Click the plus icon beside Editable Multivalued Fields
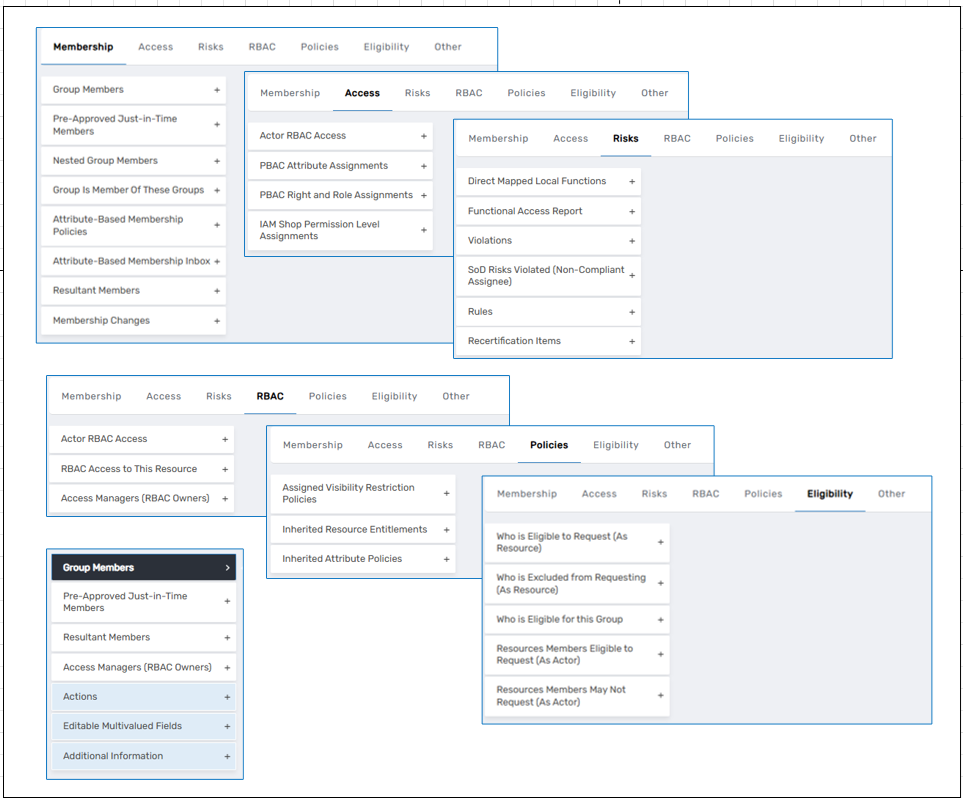The image size is (963, 798). pyautogui.click(x=227, y=727)
